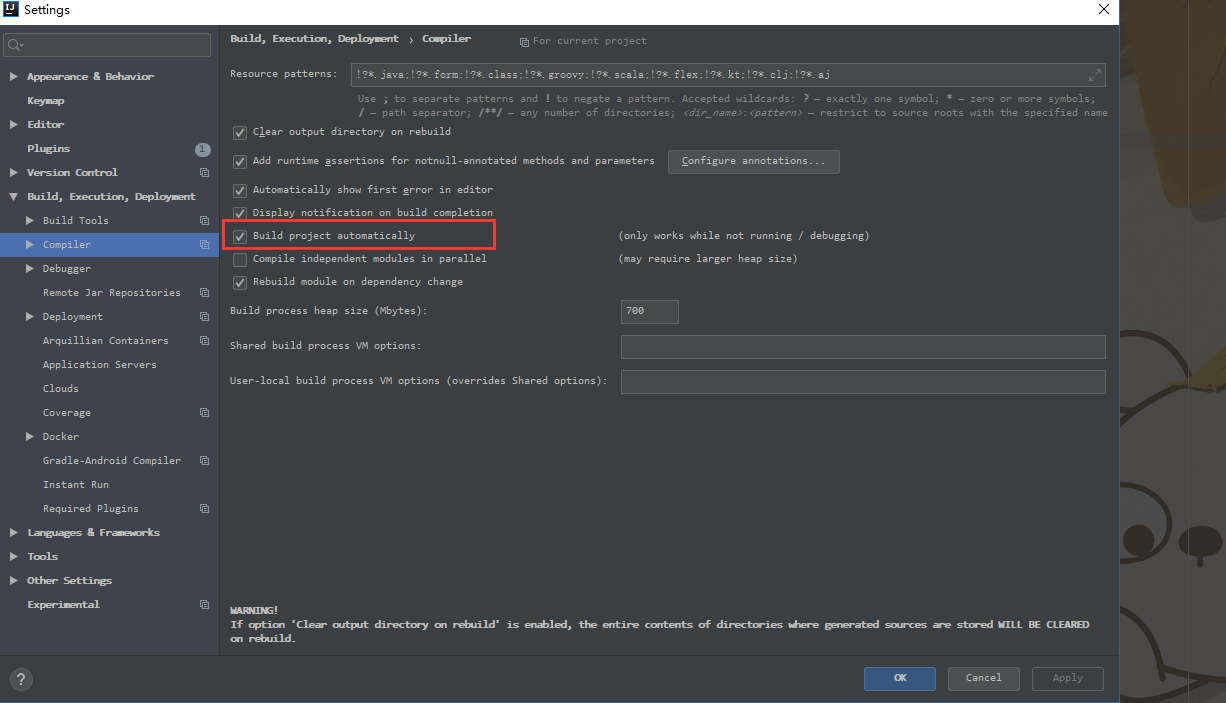The image size is (1226, 703).
Task: Click the Plugins update count badge
Action: pos(203,149)
